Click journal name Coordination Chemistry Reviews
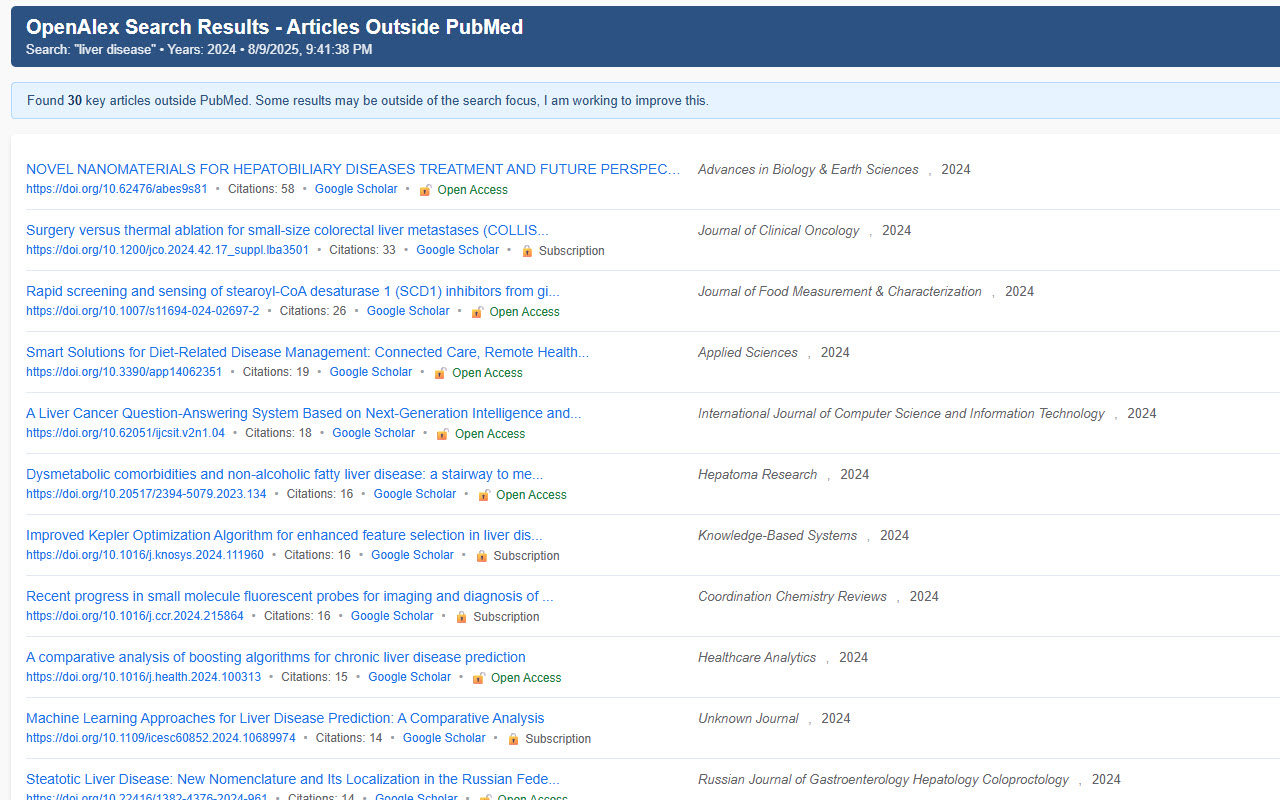Viewport: 1280px width, 800px height. (x=793, y=596)
